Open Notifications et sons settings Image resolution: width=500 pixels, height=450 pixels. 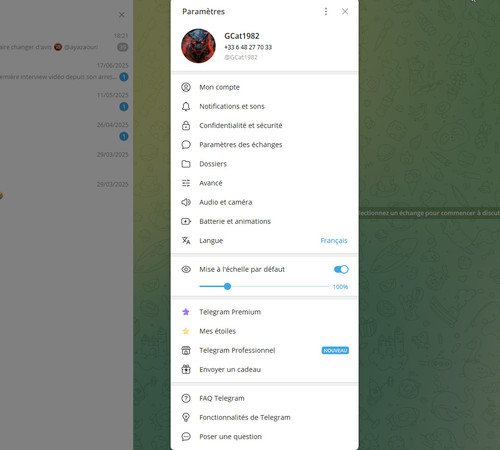tap(265, 107)
